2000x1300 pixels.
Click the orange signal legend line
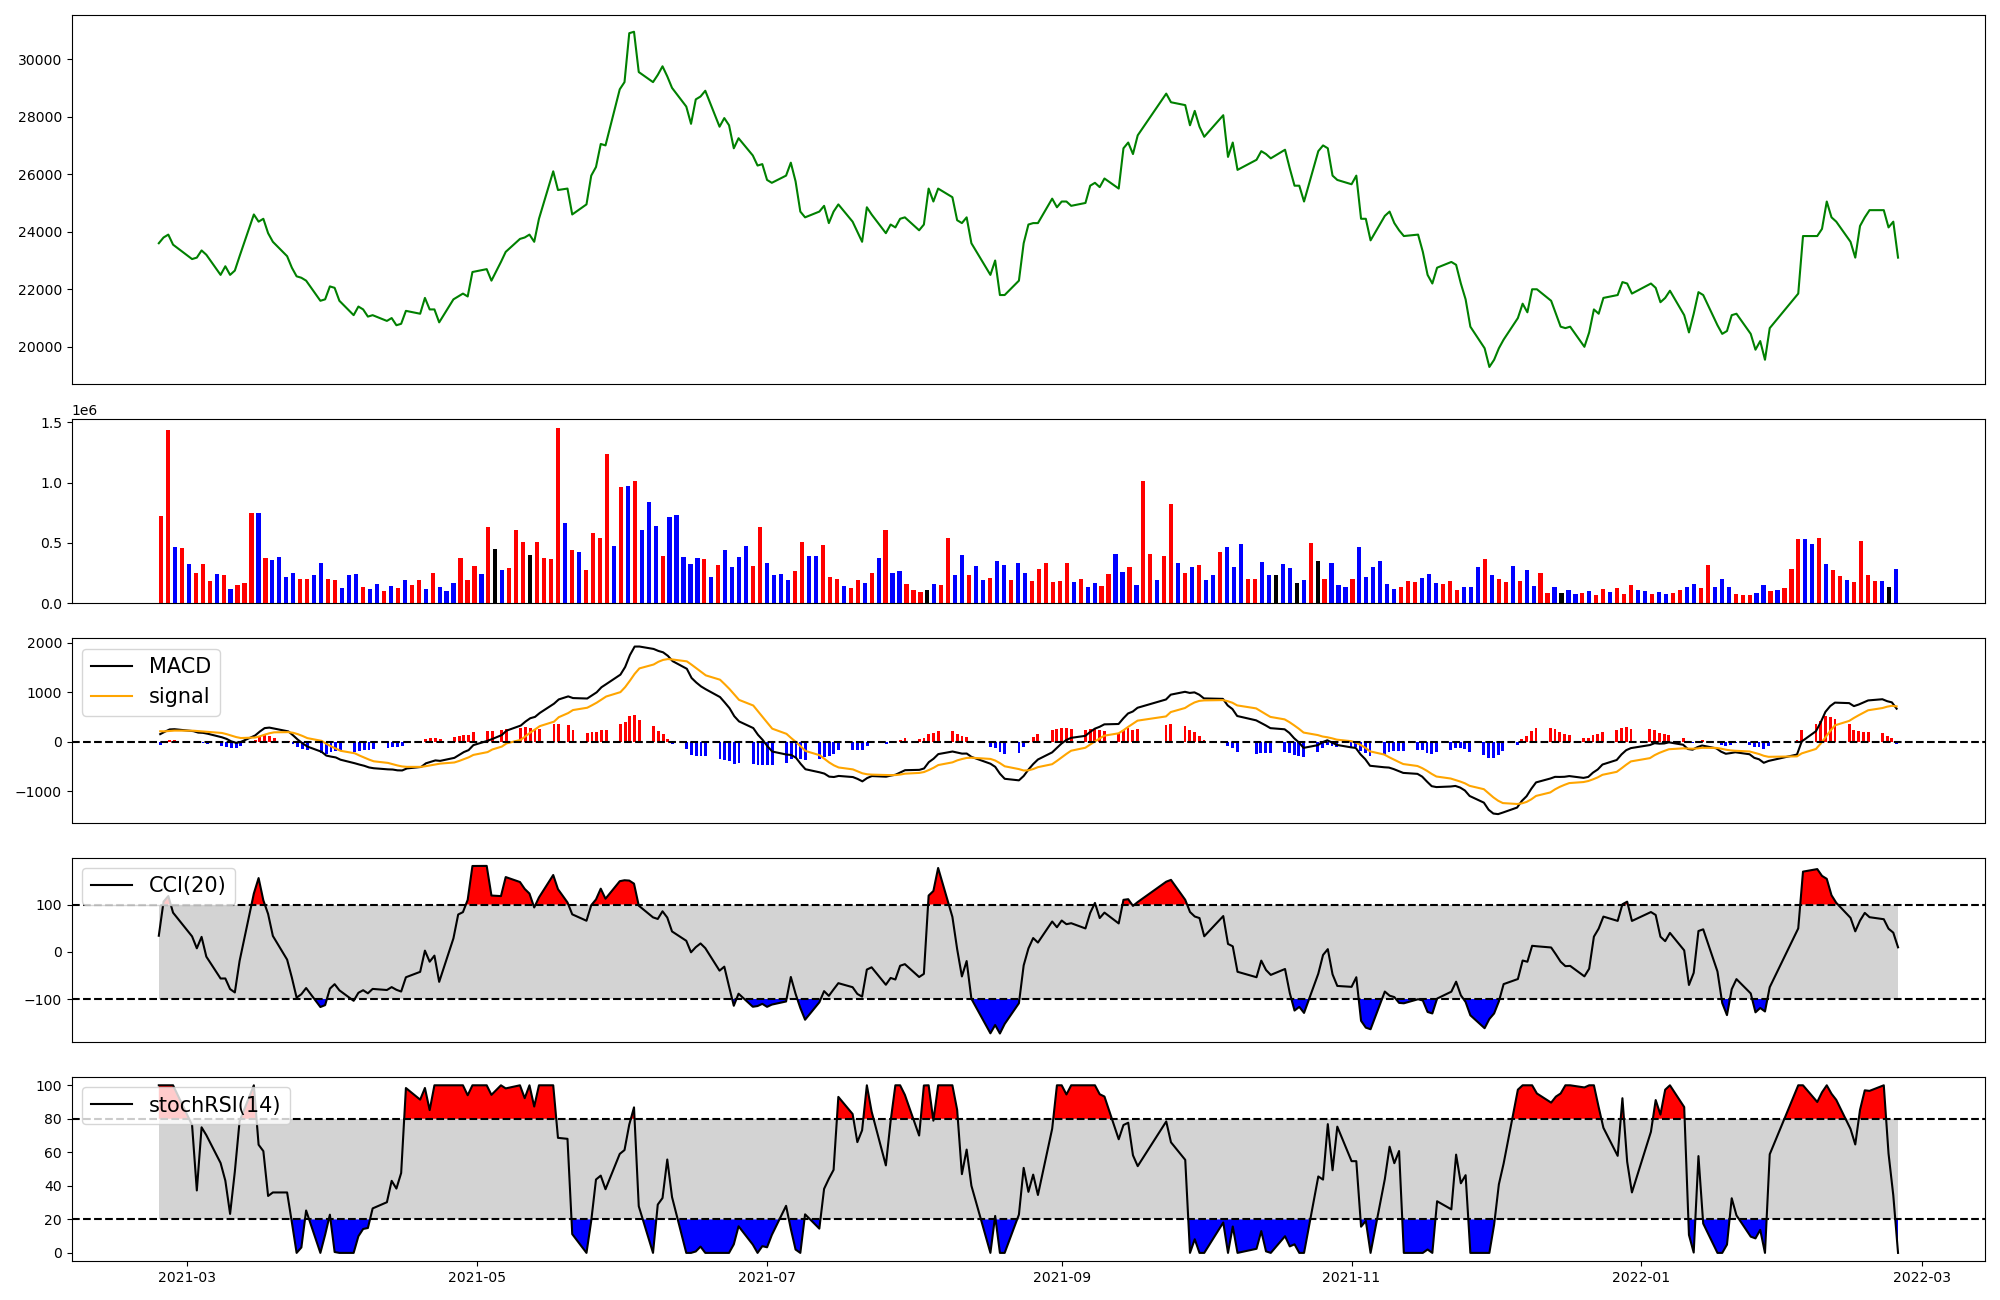(112, 696)
